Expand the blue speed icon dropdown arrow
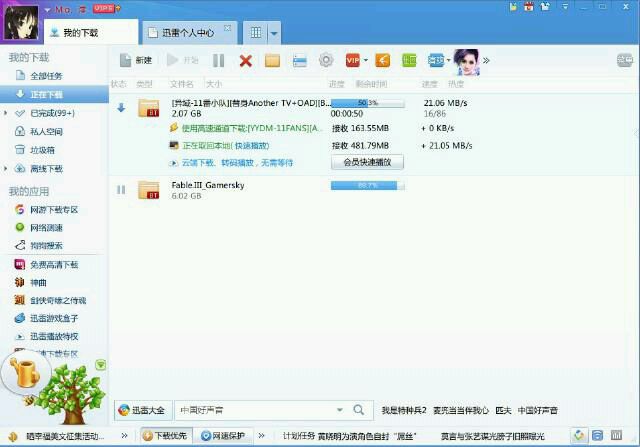Screen dimensions: 640x447 point(449,60)
